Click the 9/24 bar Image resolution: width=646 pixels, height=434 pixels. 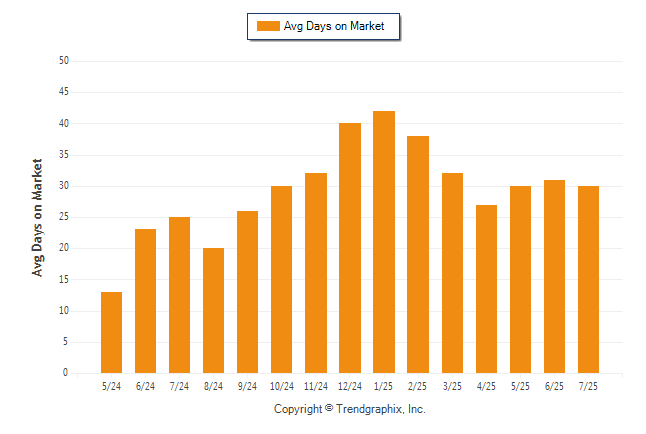[247, 292]
